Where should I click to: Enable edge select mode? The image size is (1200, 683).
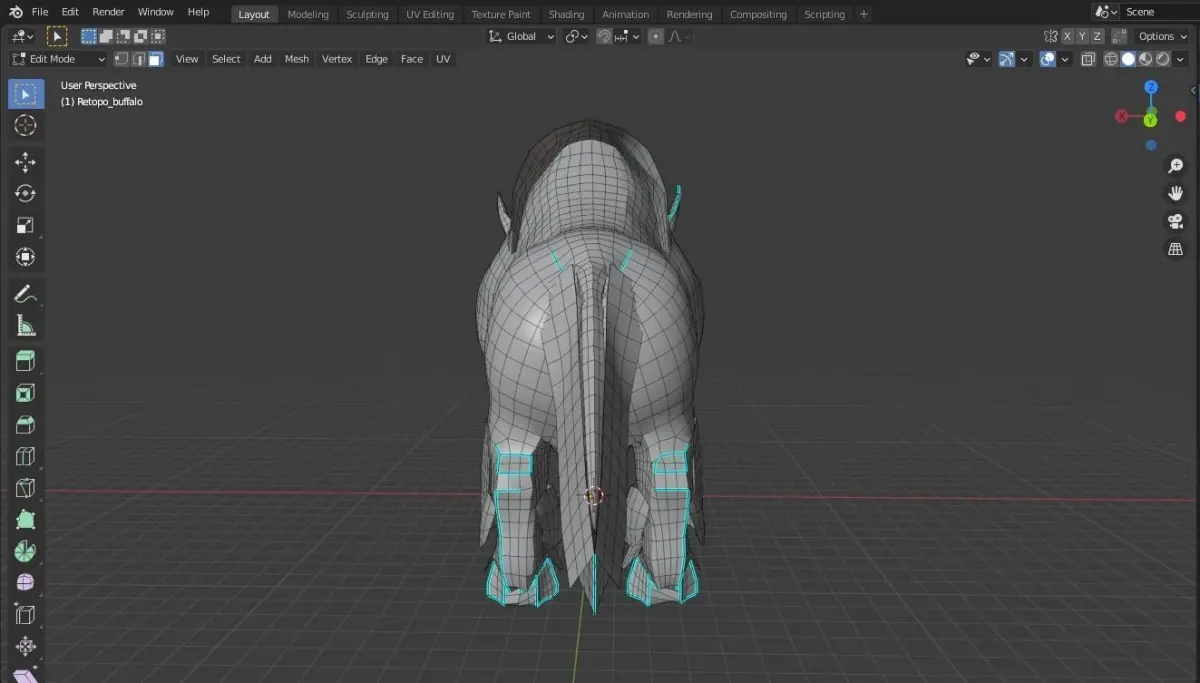tap(139, 59)
